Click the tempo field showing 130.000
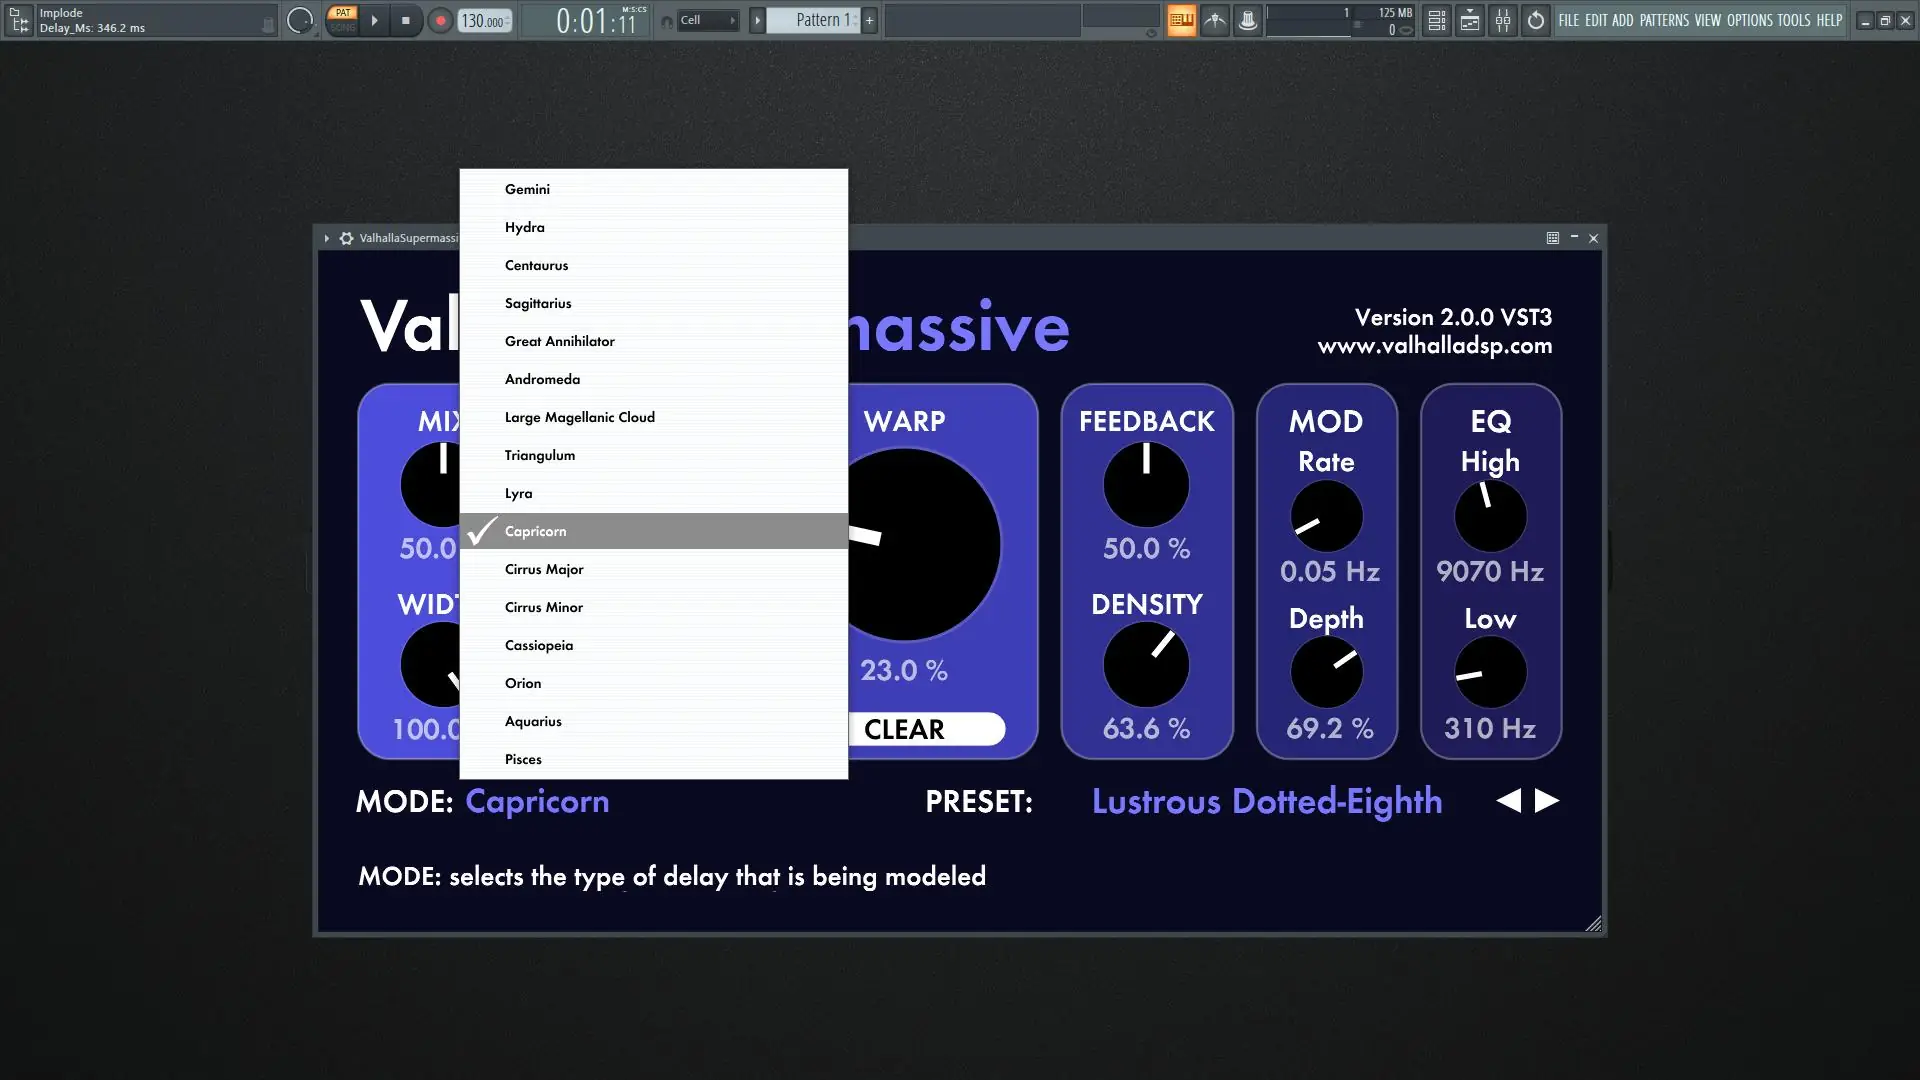Image resolution: width=1920 pixels, height=1080 pixels. point(484,21)
